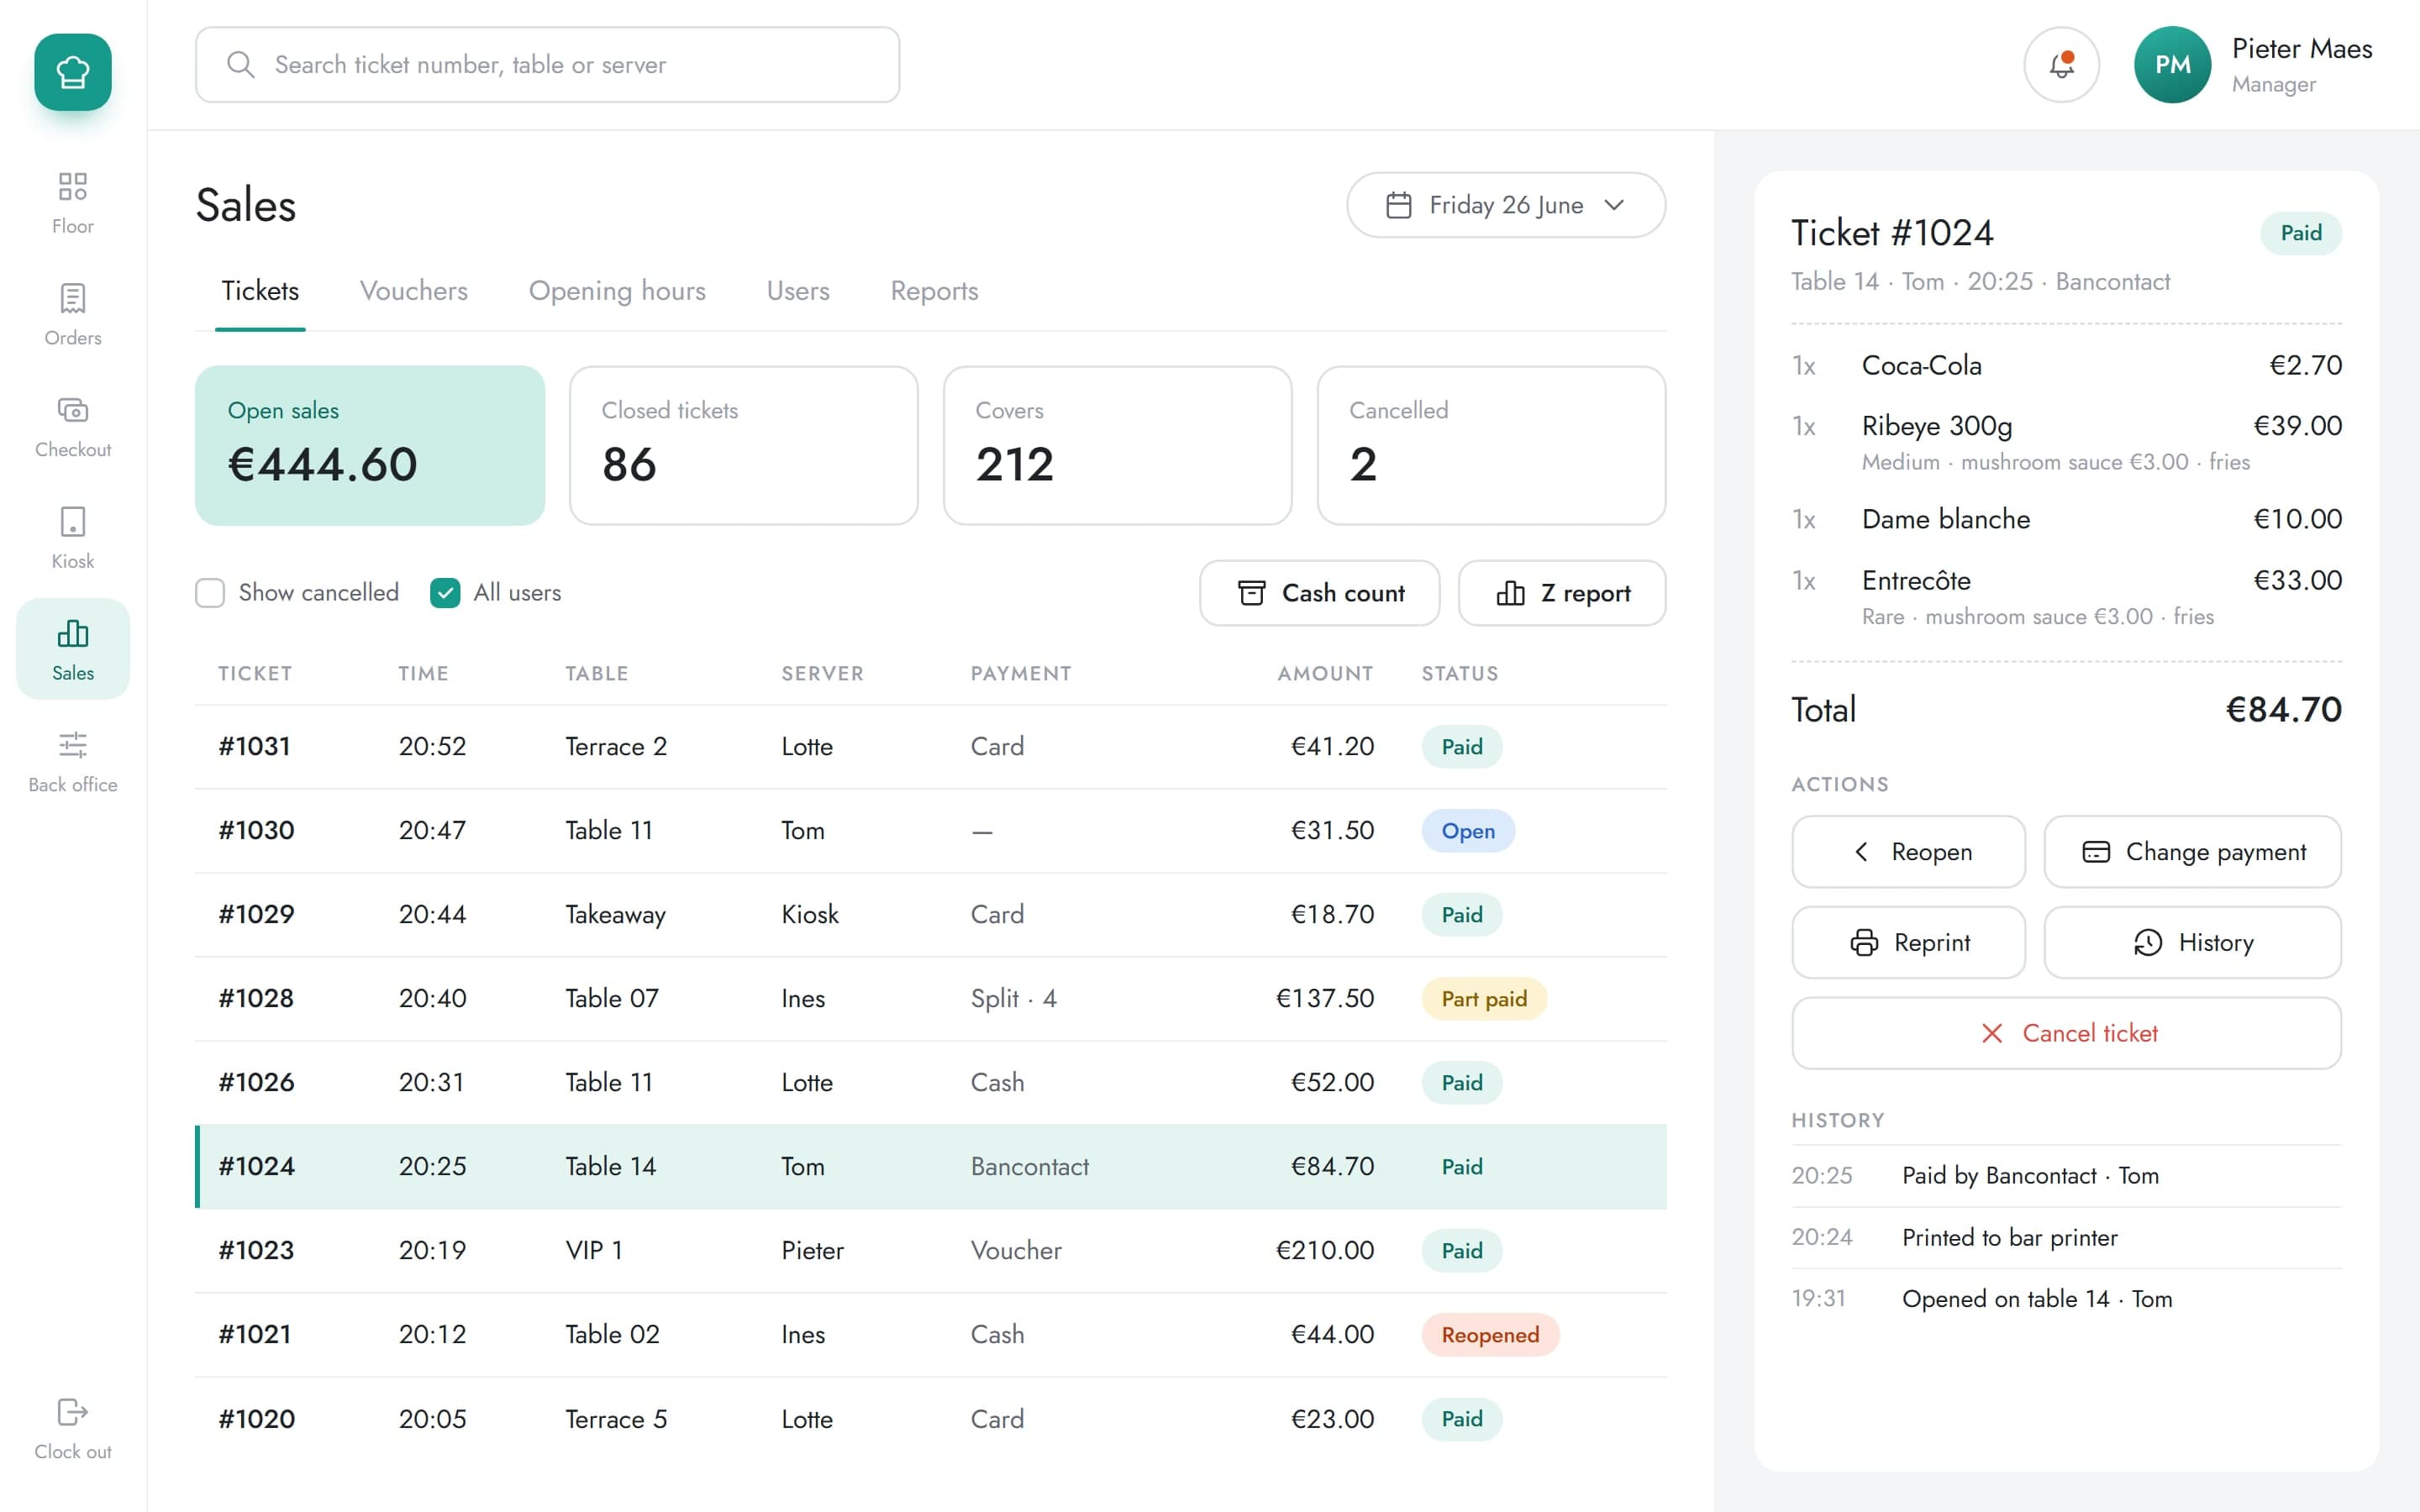Cancel ticket #1024
Image resolution: width=2420 pixels, height=1512 pixels.
point(2066,1033)
